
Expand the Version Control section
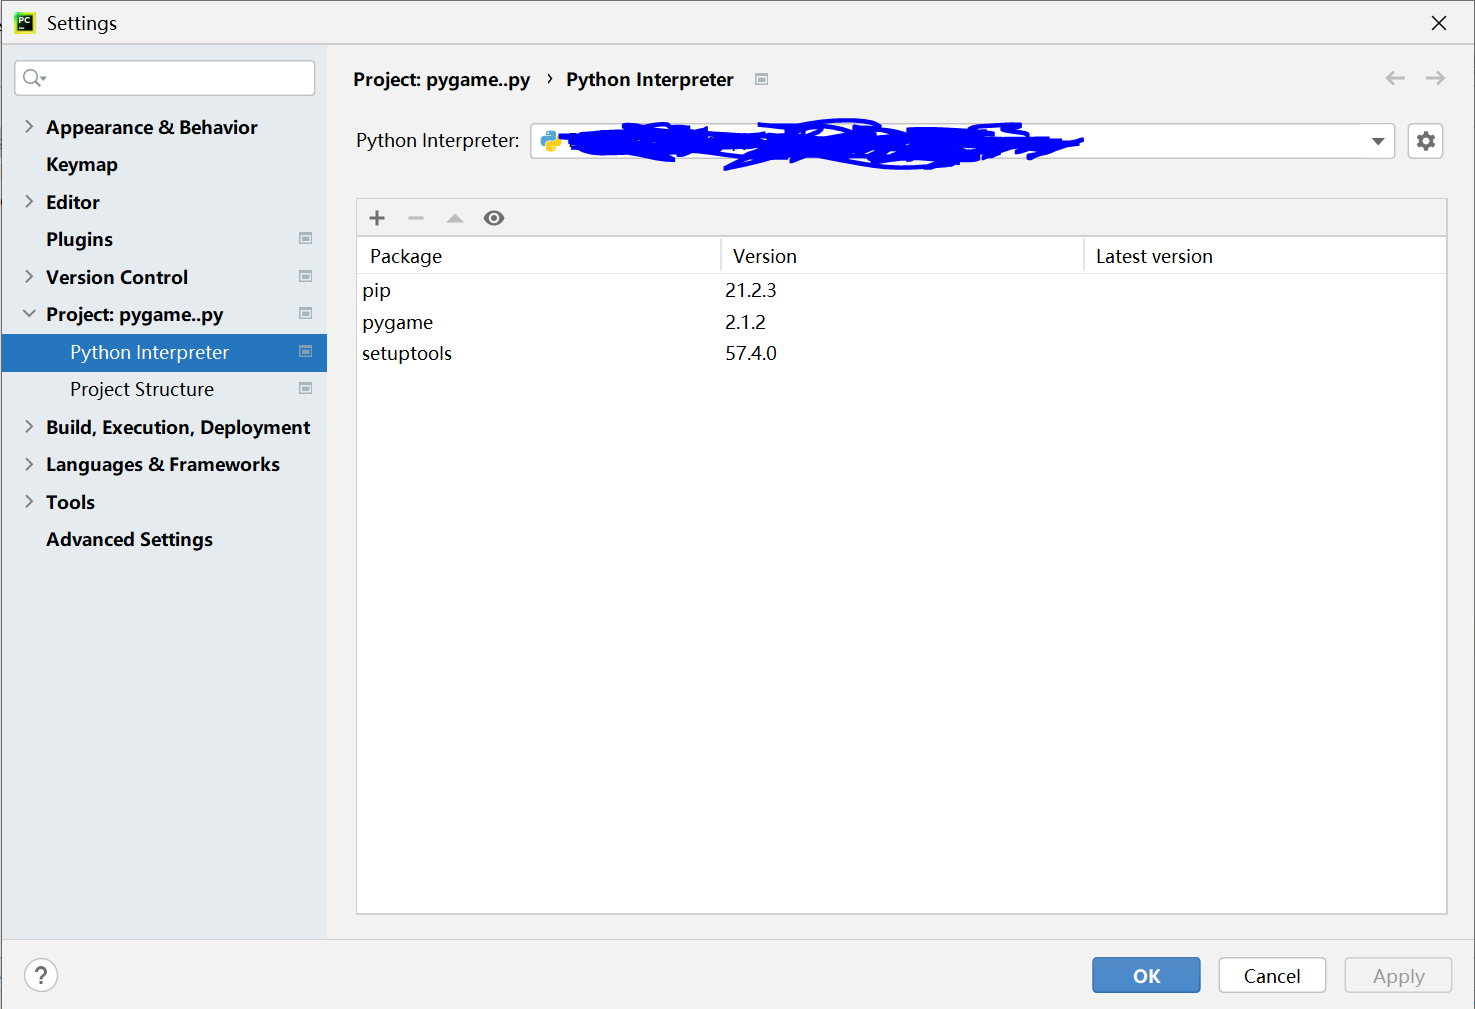(29, 276)
